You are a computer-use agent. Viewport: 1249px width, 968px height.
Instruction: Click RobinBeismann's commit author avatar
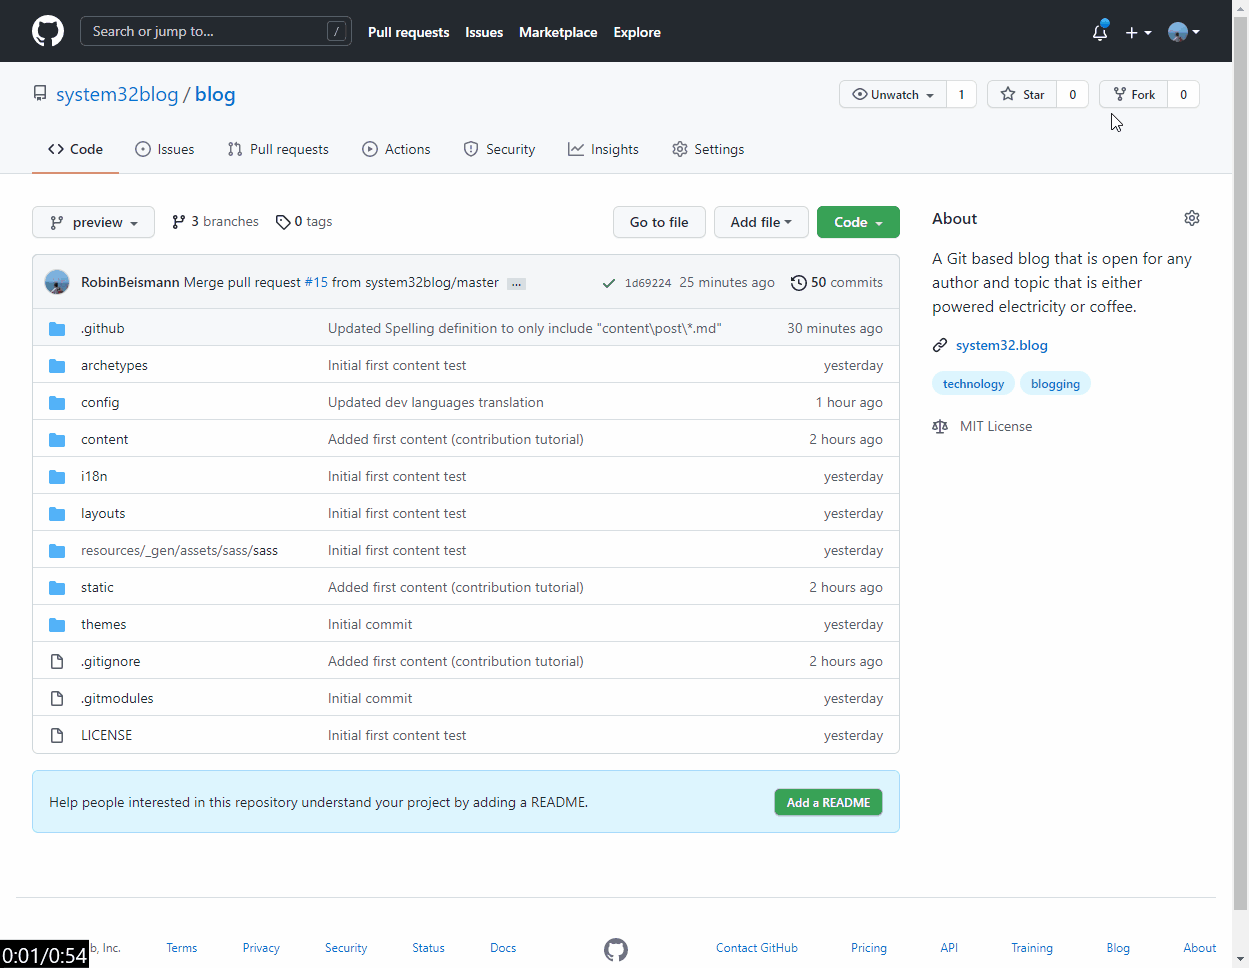tap(57, 282)
